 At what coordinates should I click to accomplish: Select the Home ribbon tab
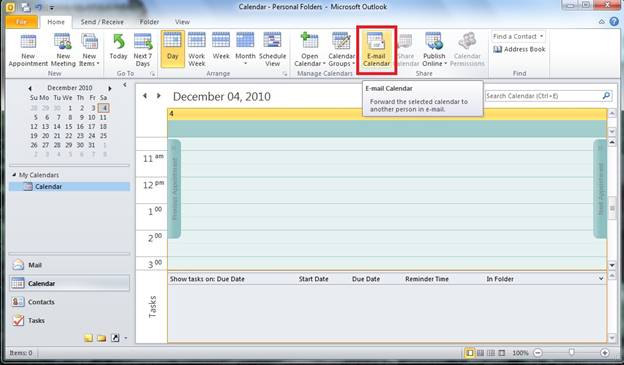[56, 22]
